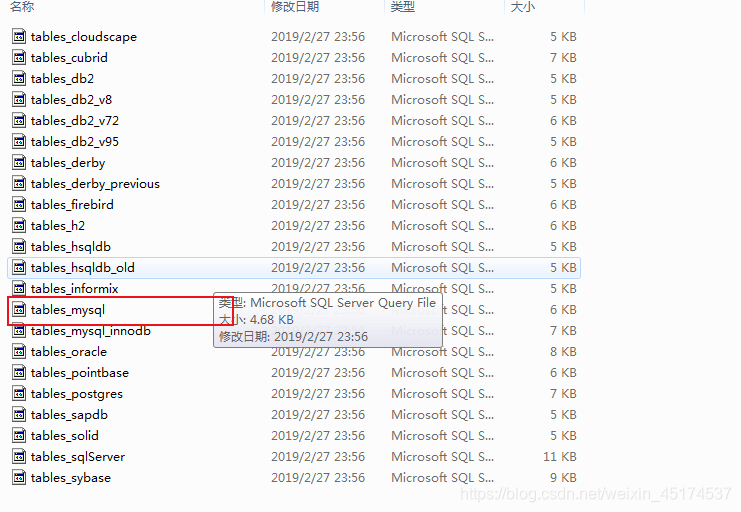
Task: Click the tables_oracle file icon
Action: [19, 351]
